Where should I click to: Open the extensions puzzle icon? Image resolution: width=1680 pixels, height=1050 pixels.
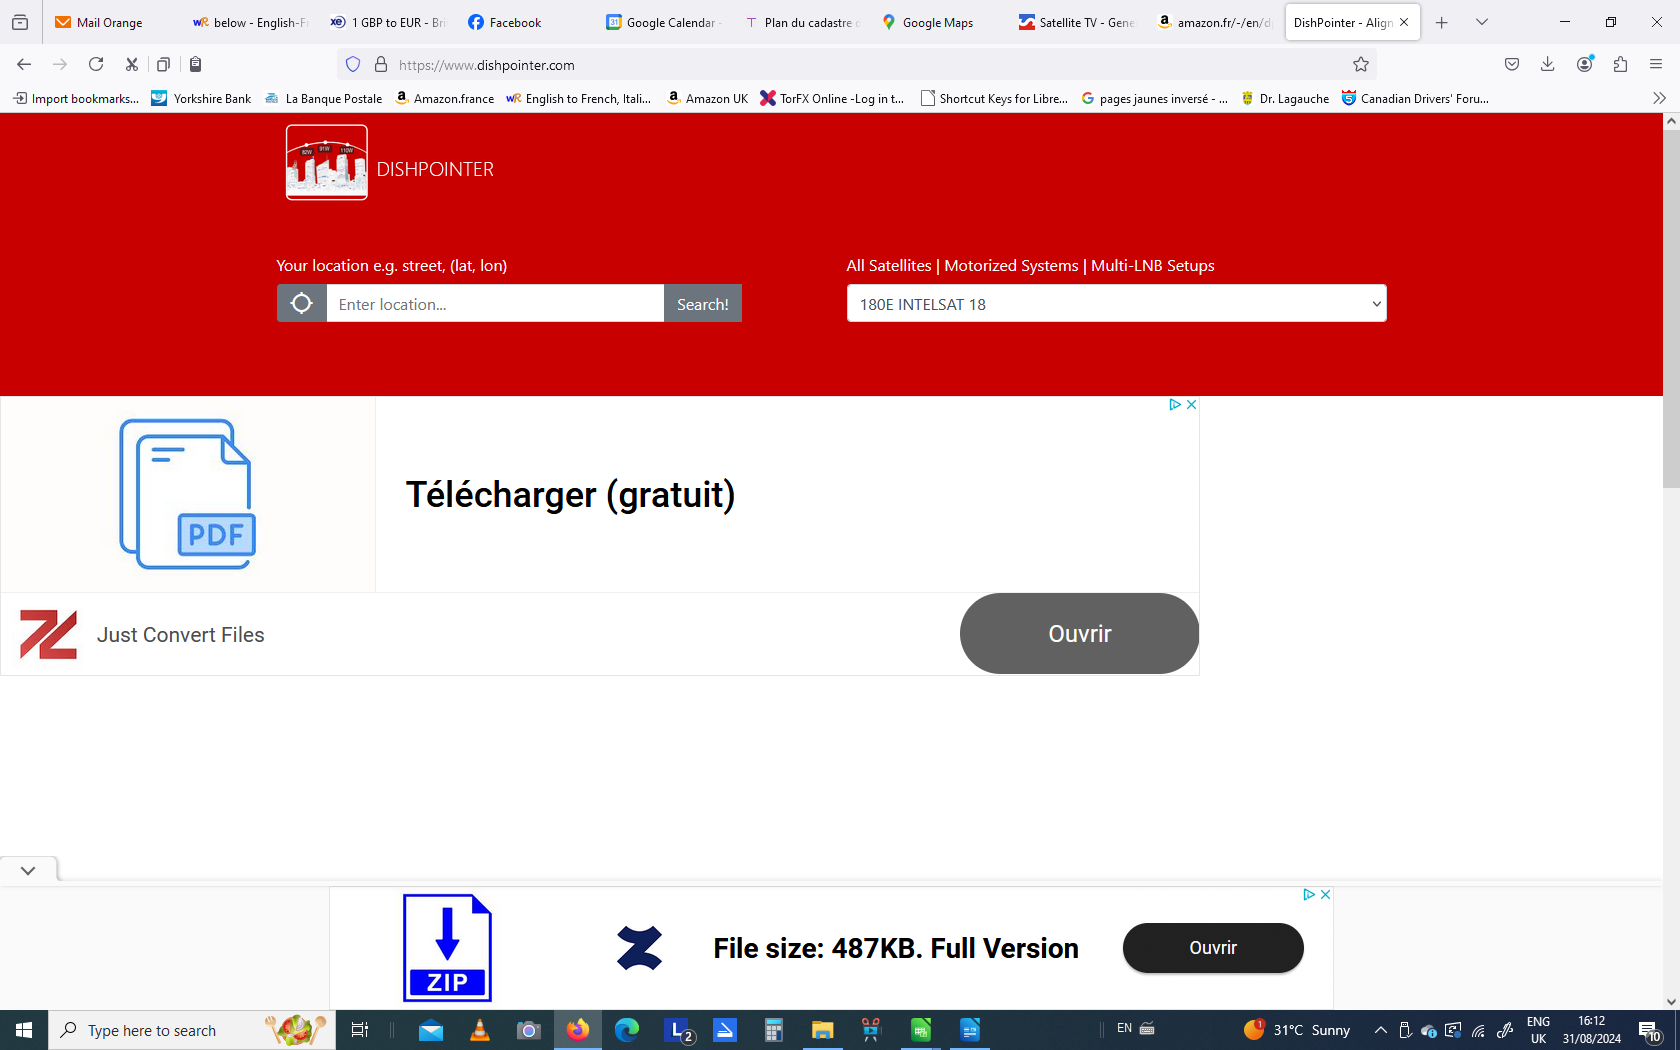click(1620, 64)
